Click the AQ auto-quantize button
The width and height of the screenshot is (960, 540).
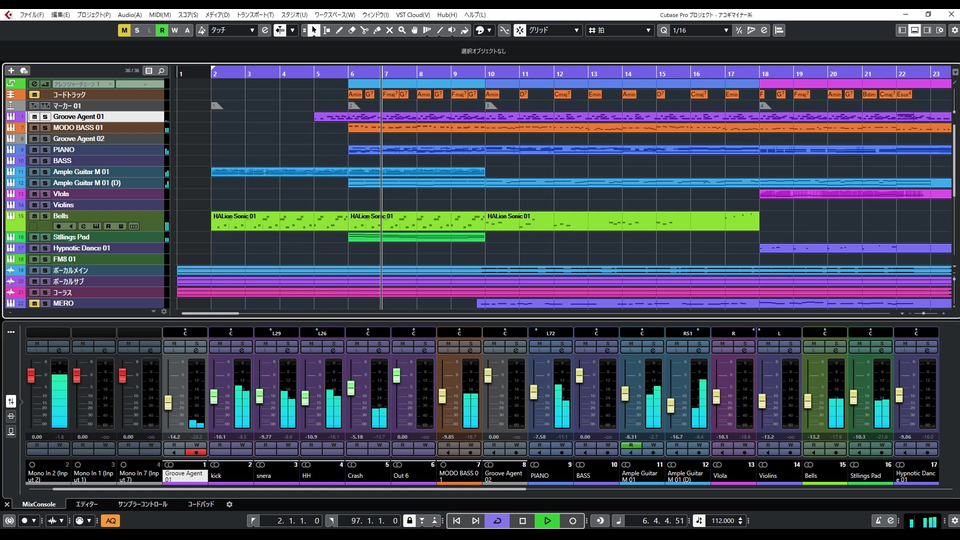click(x=111, y=521)
